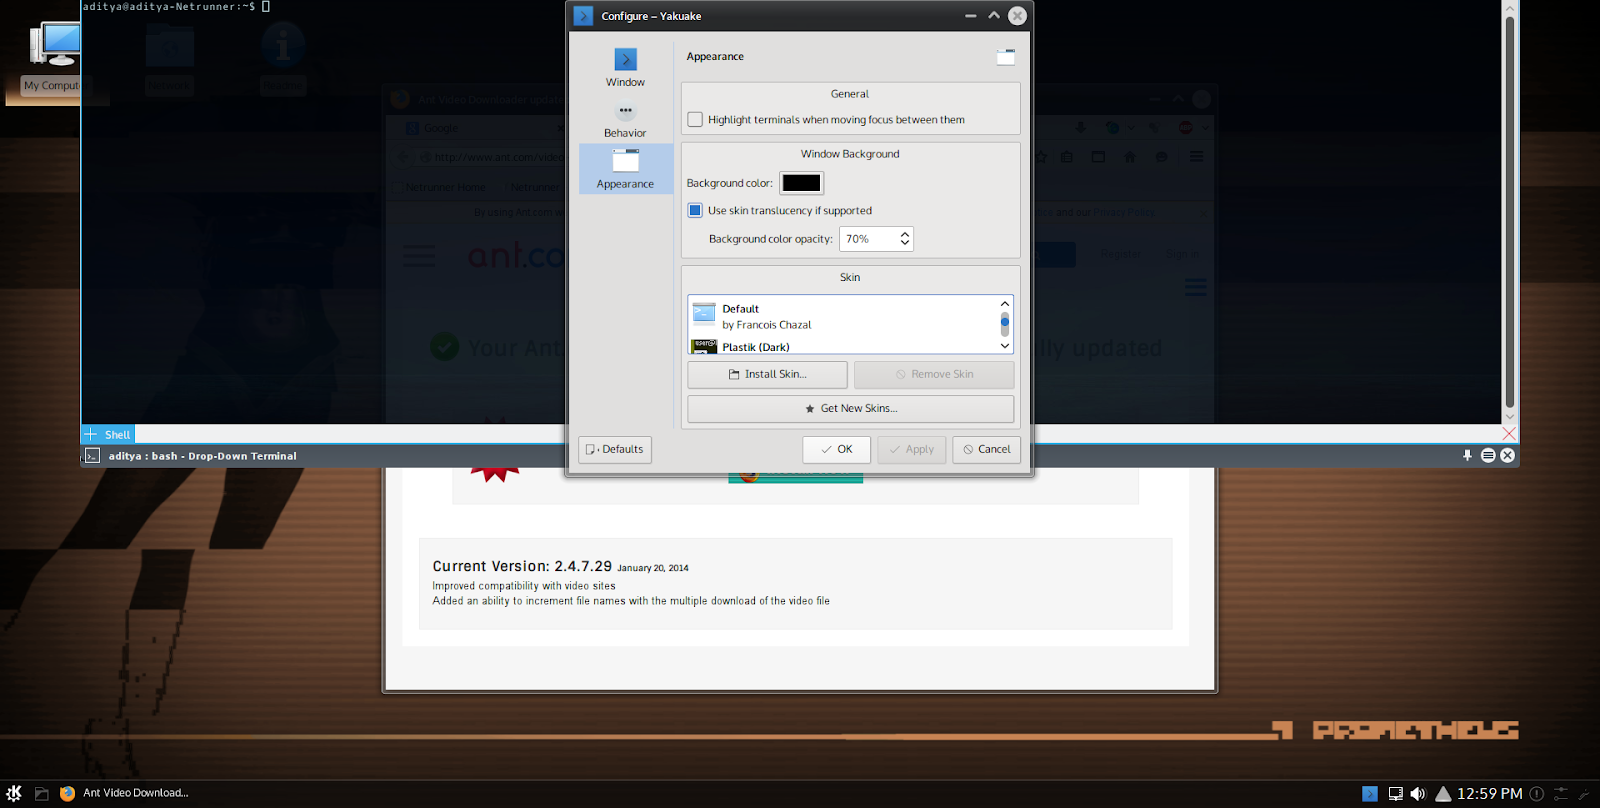
Task: Open the KDE application launcher
Action: (14, 793)
